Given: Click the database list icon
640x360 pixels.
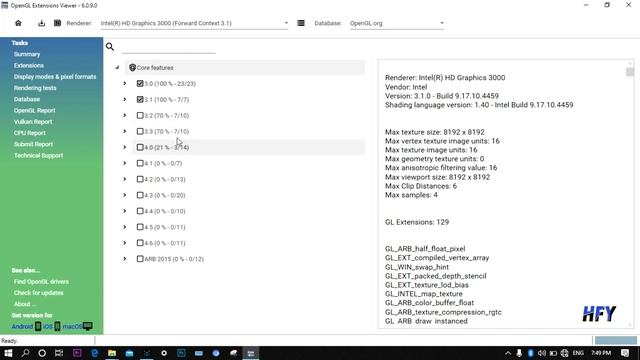Looking at the screenshot, I should (301, 23).
